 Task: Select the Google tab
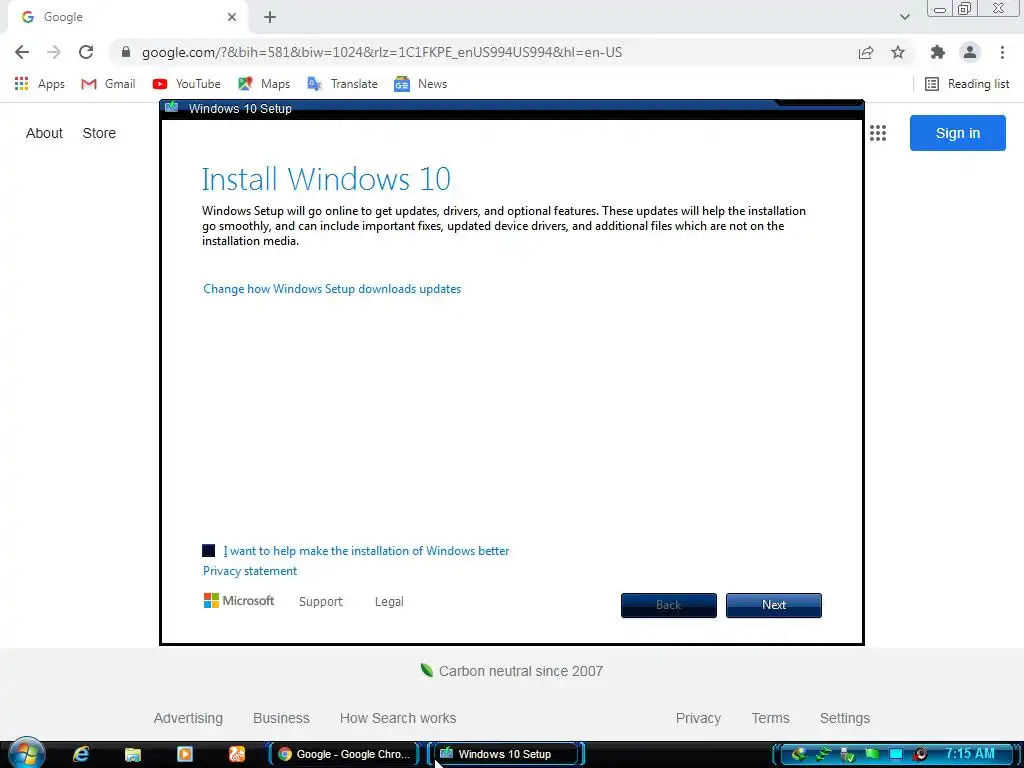(x=127, y=17)
